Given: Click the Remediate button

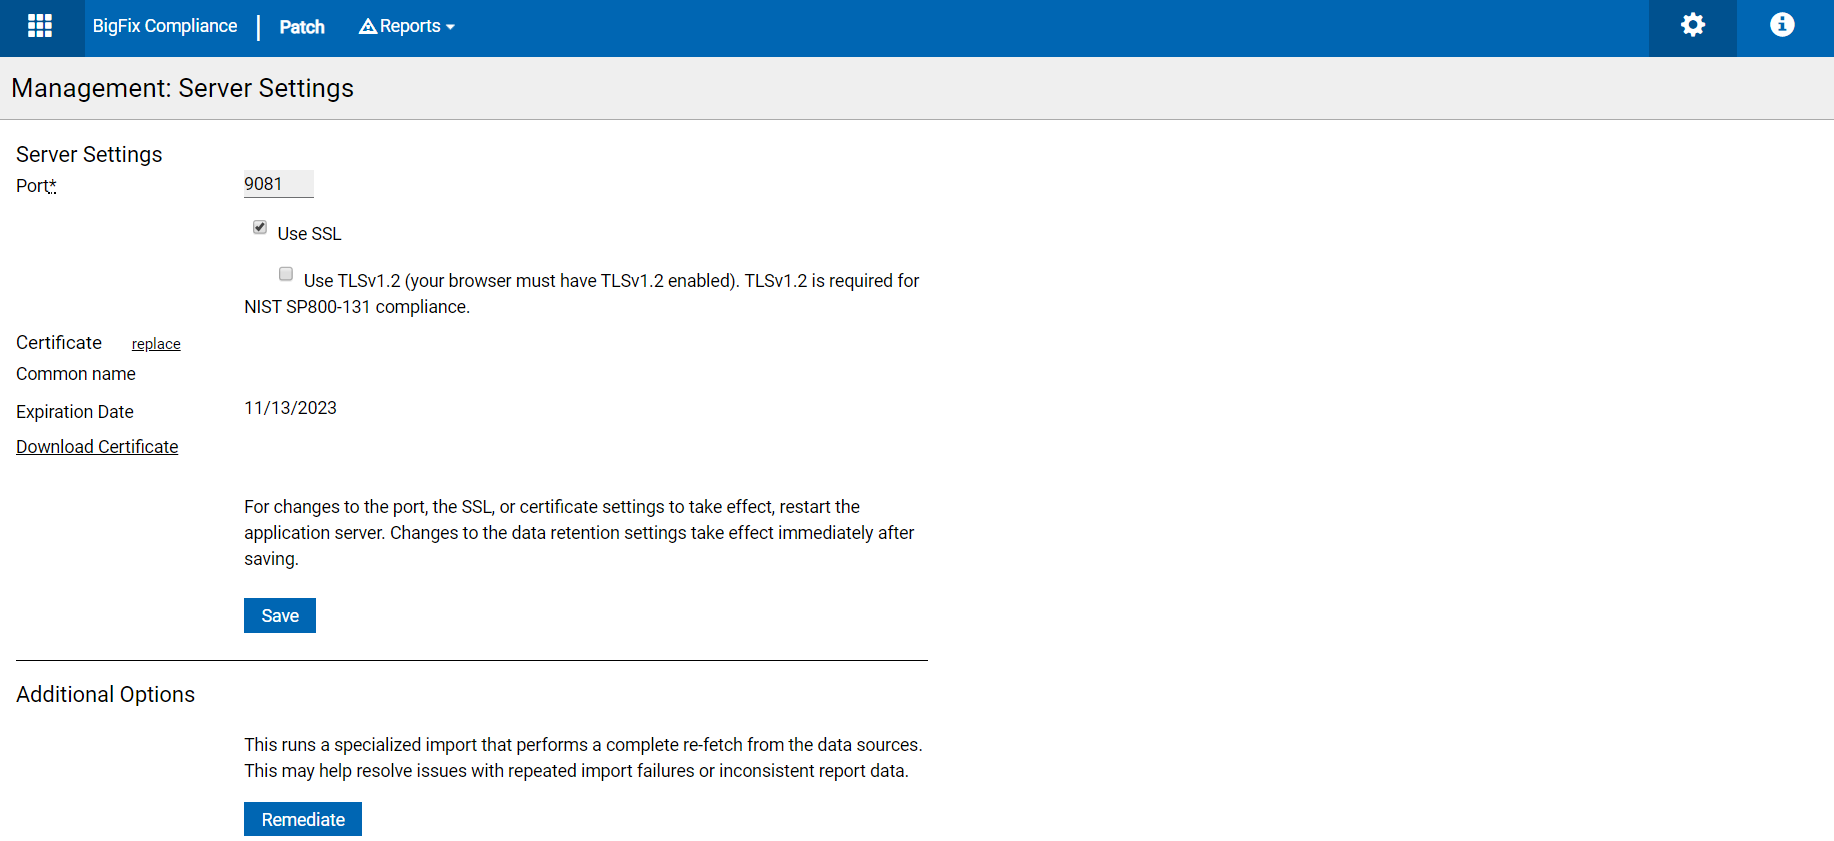Looking at the screenshot, I should coord(303,820).
